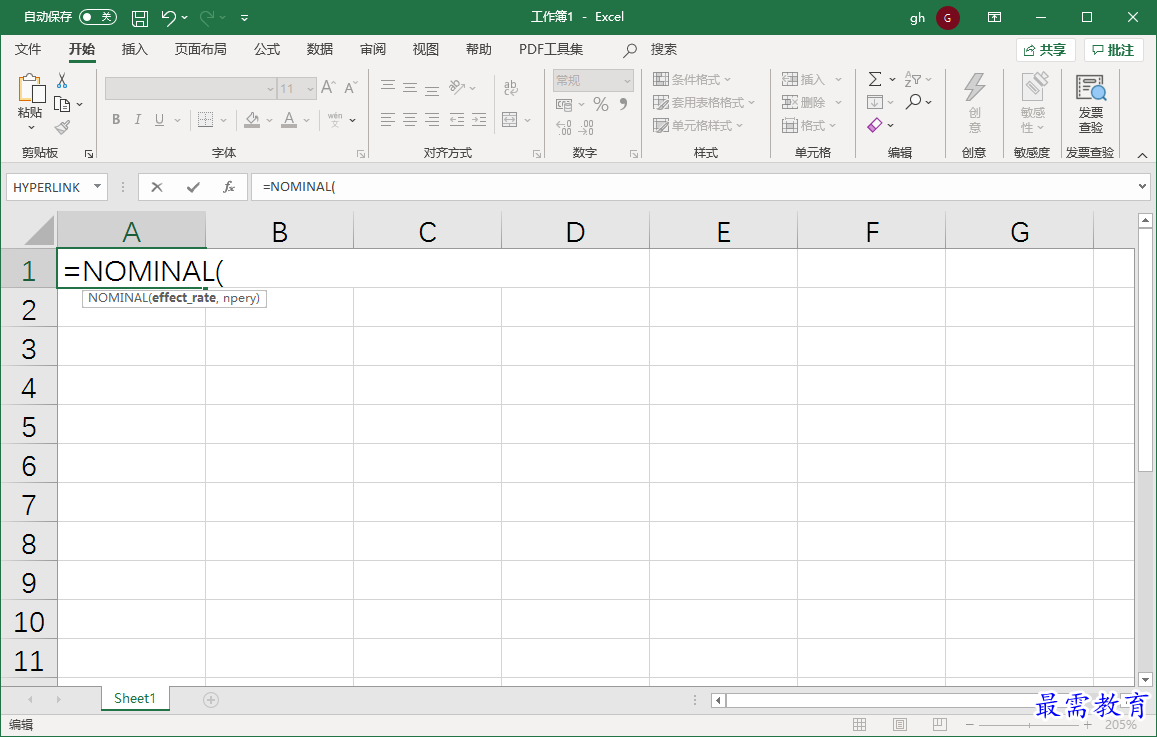Select the Sheet1 tab

135,699
